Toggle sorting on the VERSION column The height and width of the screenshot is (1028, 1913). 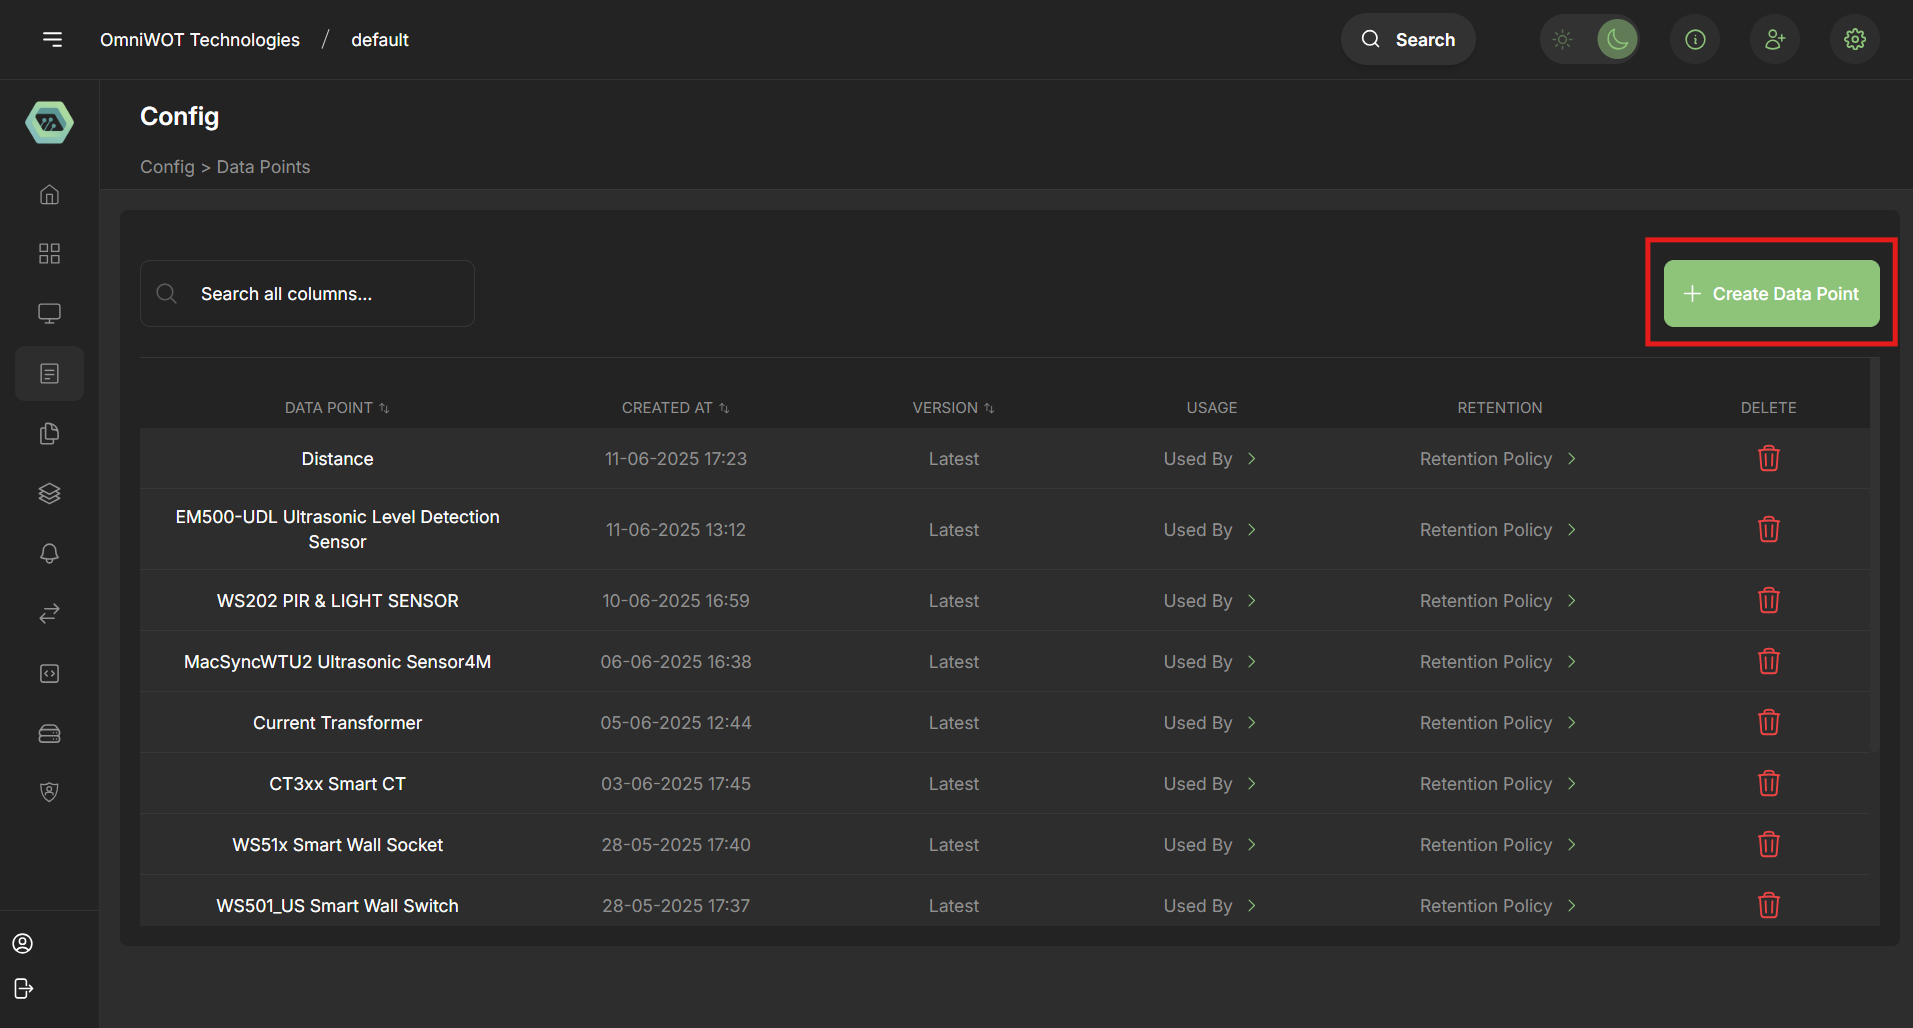(x=952, y=407)
